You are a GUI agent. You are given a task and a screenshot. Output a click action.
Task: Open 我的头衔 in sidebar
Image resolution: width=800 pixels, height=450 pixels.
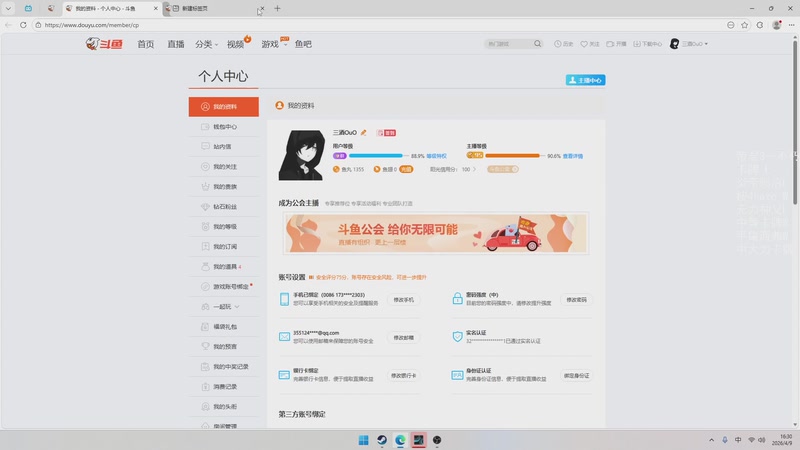click(x=223, y=407)
